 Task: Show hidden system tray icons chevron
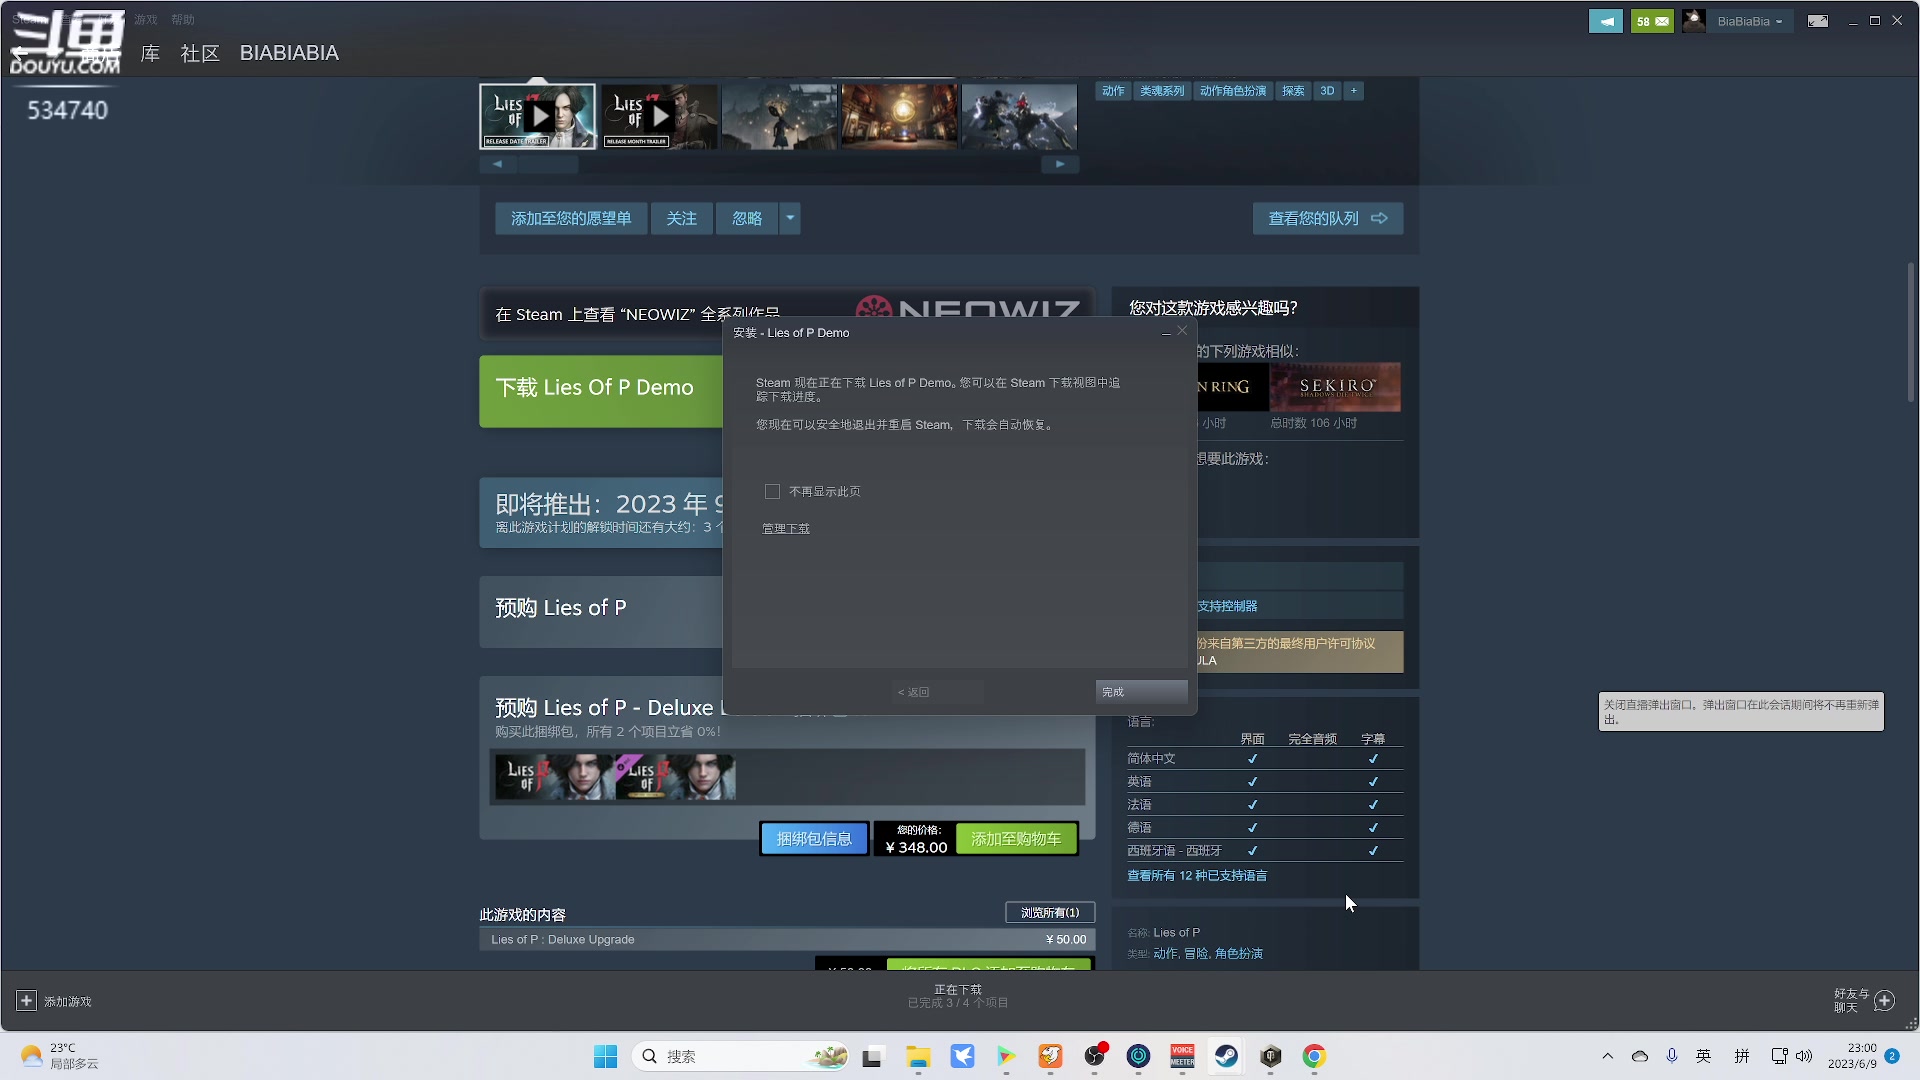tap(1608, 1056)
